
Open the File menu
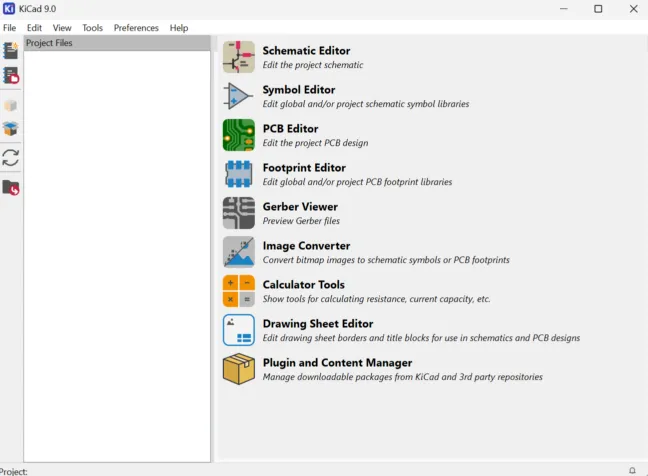coord(10,28)
